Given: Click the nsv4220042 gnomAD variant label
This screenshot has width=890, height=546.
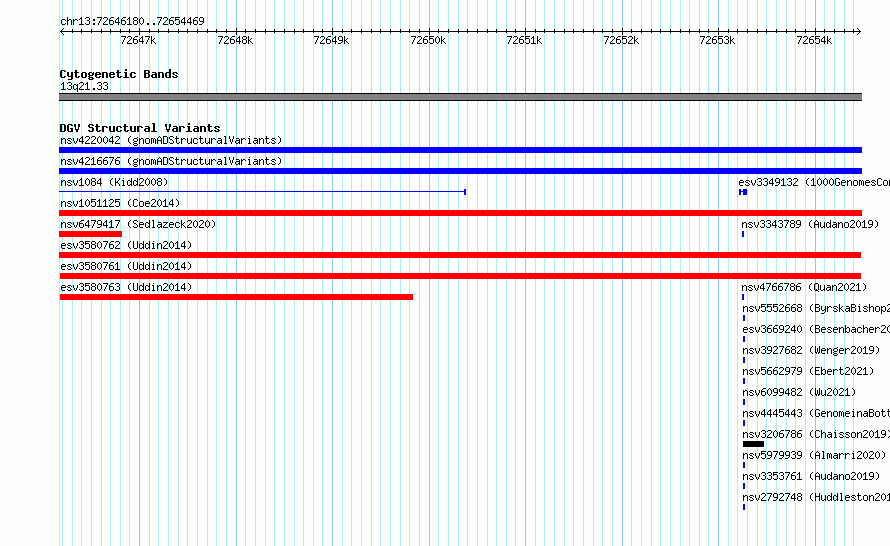Looking at the screenshot, I should coord(171,140).
